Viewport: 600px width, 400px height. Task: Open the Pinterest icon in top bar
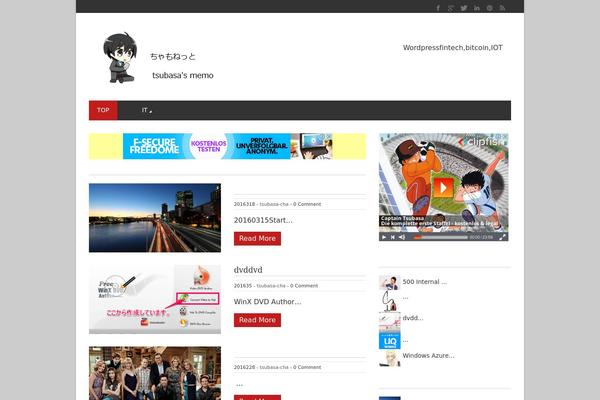click(489, 8)
